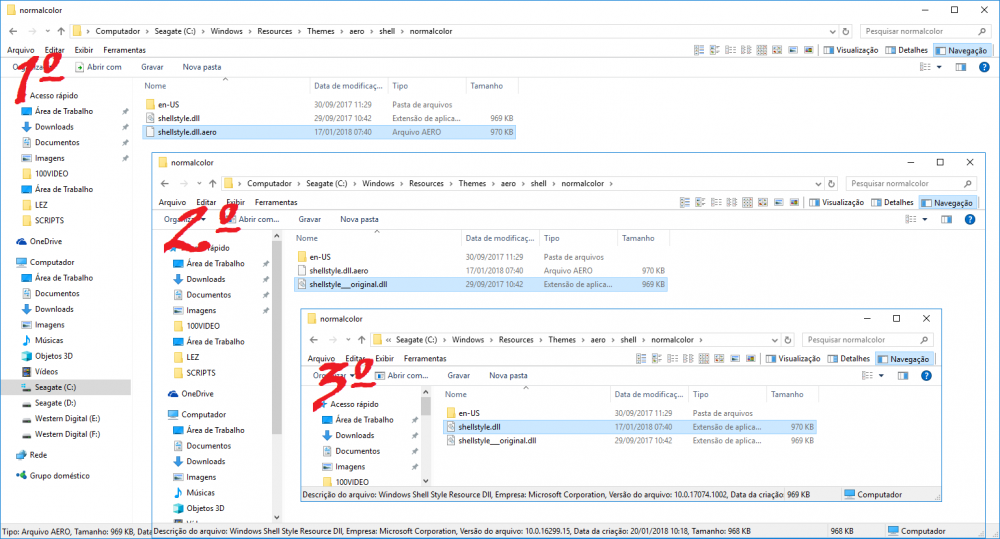Image resolution: width=1000 pixels, height=539 pixels.
Task: Click the up arrow in the second window's navigation bar
Action: 213,184
